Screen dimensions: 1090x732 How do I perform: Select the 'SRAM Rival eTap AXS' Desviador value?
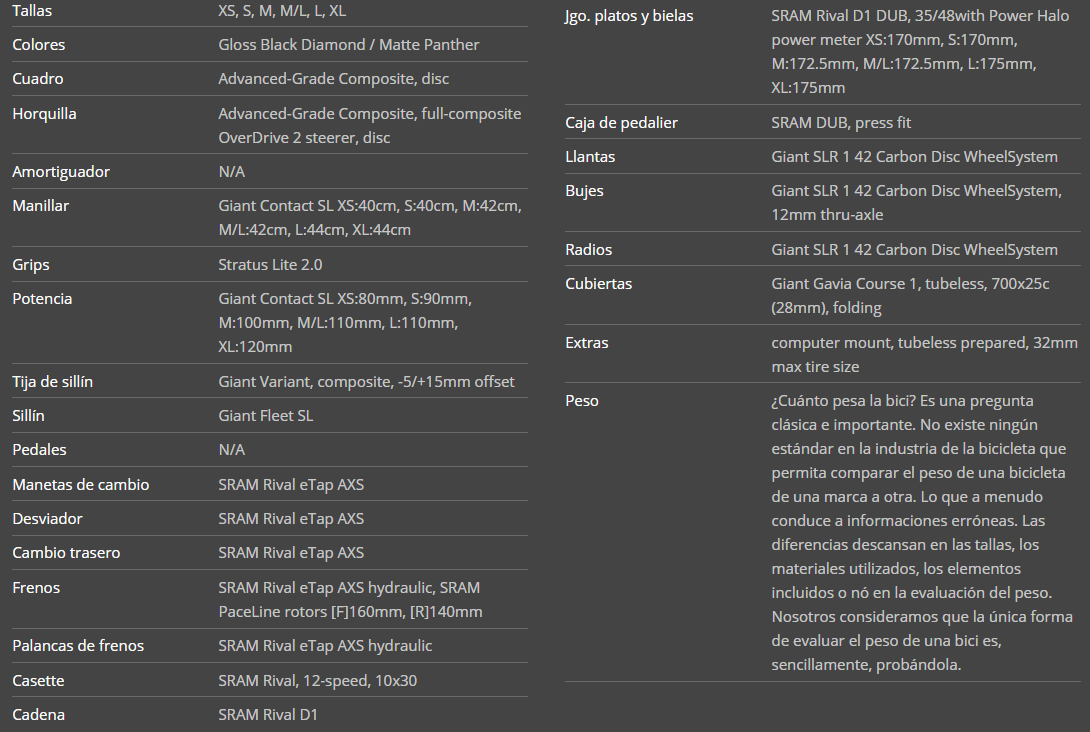pos(291,519)
